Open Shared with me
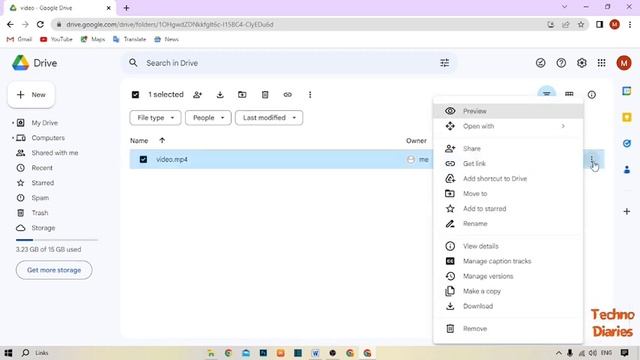640x360 pixels. (55, 153)
